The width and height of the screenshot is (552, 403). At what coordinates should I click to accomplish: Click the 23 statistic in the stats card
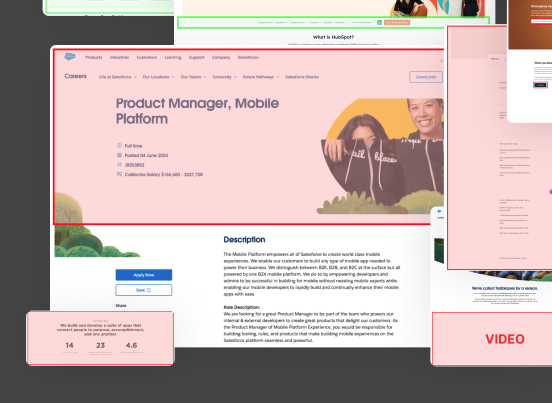[x=101, y=345]
